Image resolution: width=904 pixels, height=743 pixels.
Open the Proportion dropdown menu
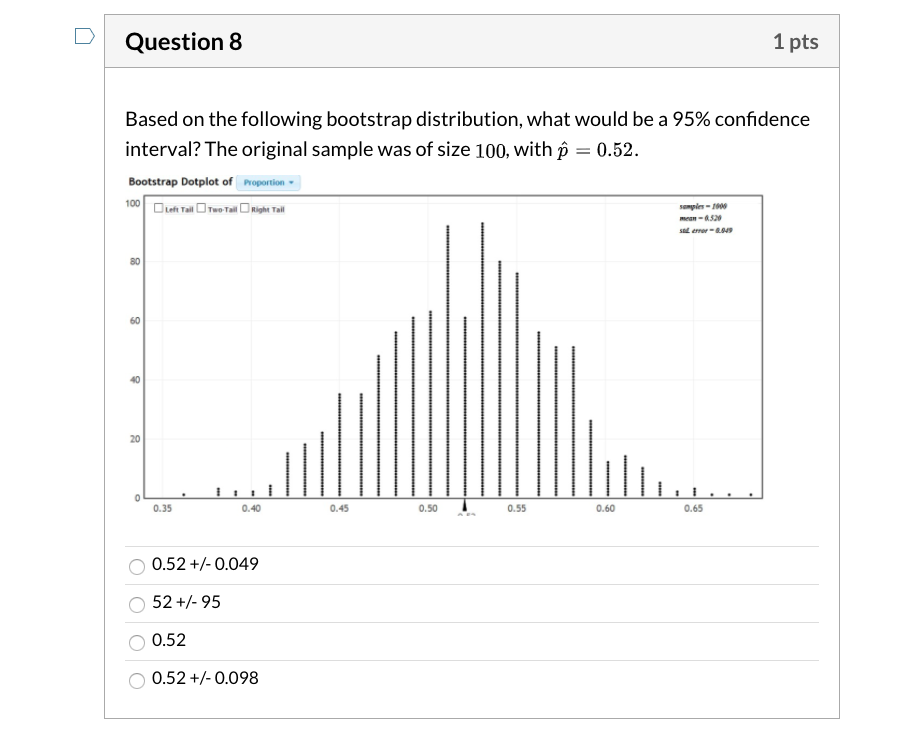coord(268,183)
